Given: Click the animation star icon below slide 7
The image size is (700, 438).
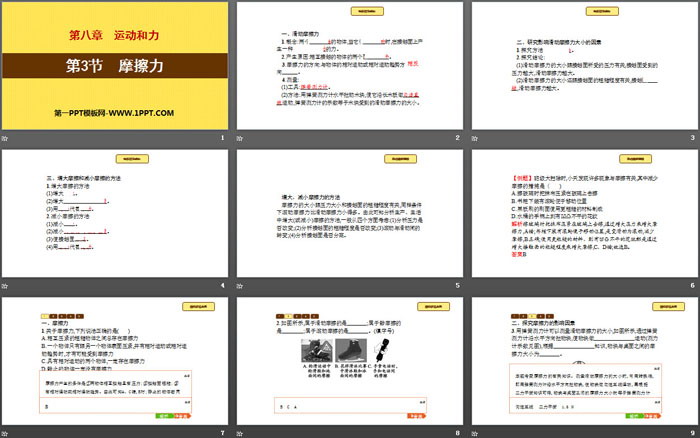Looking at the screenshot, I should [x=6, y=431].
